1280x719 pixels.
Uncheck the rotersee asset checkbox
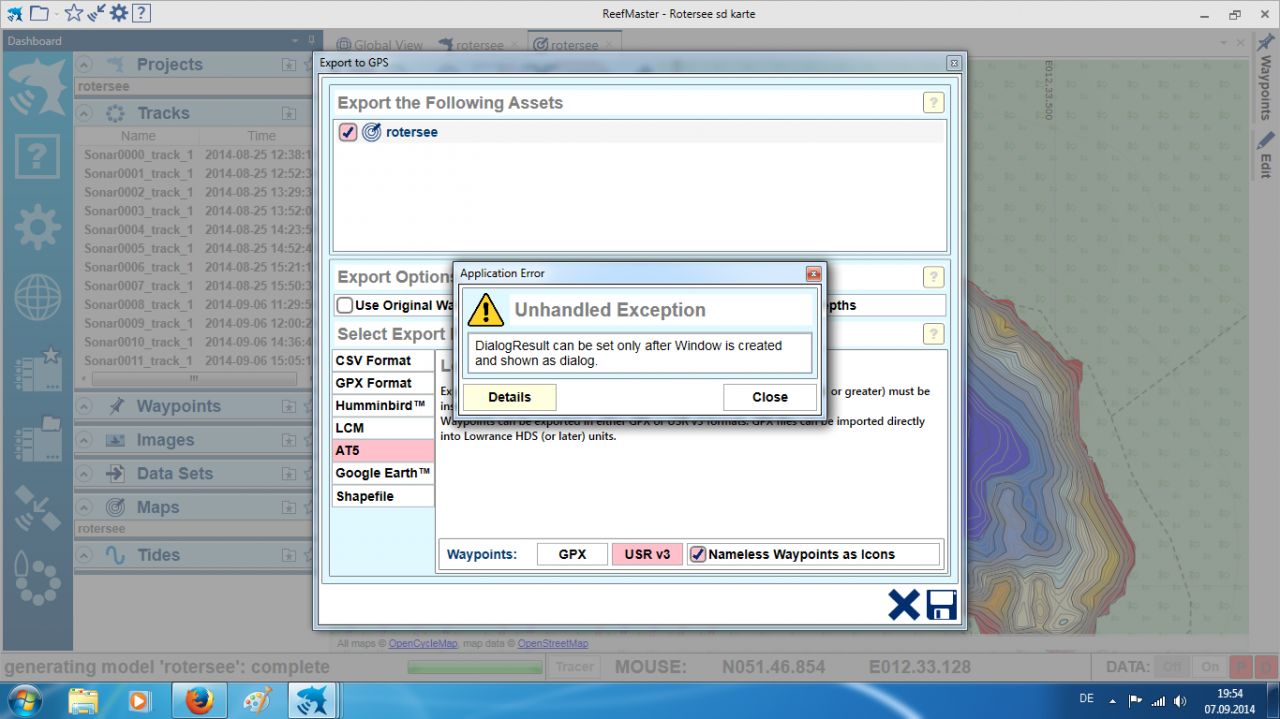348,132
